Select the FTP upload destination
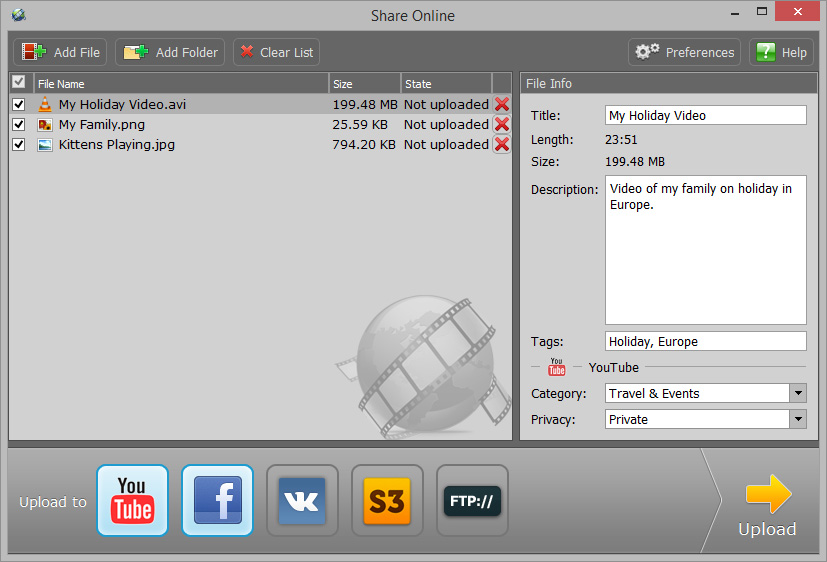The height and width of the screenshot is (562, 827). pyautogui.click(x=472, y=500)
